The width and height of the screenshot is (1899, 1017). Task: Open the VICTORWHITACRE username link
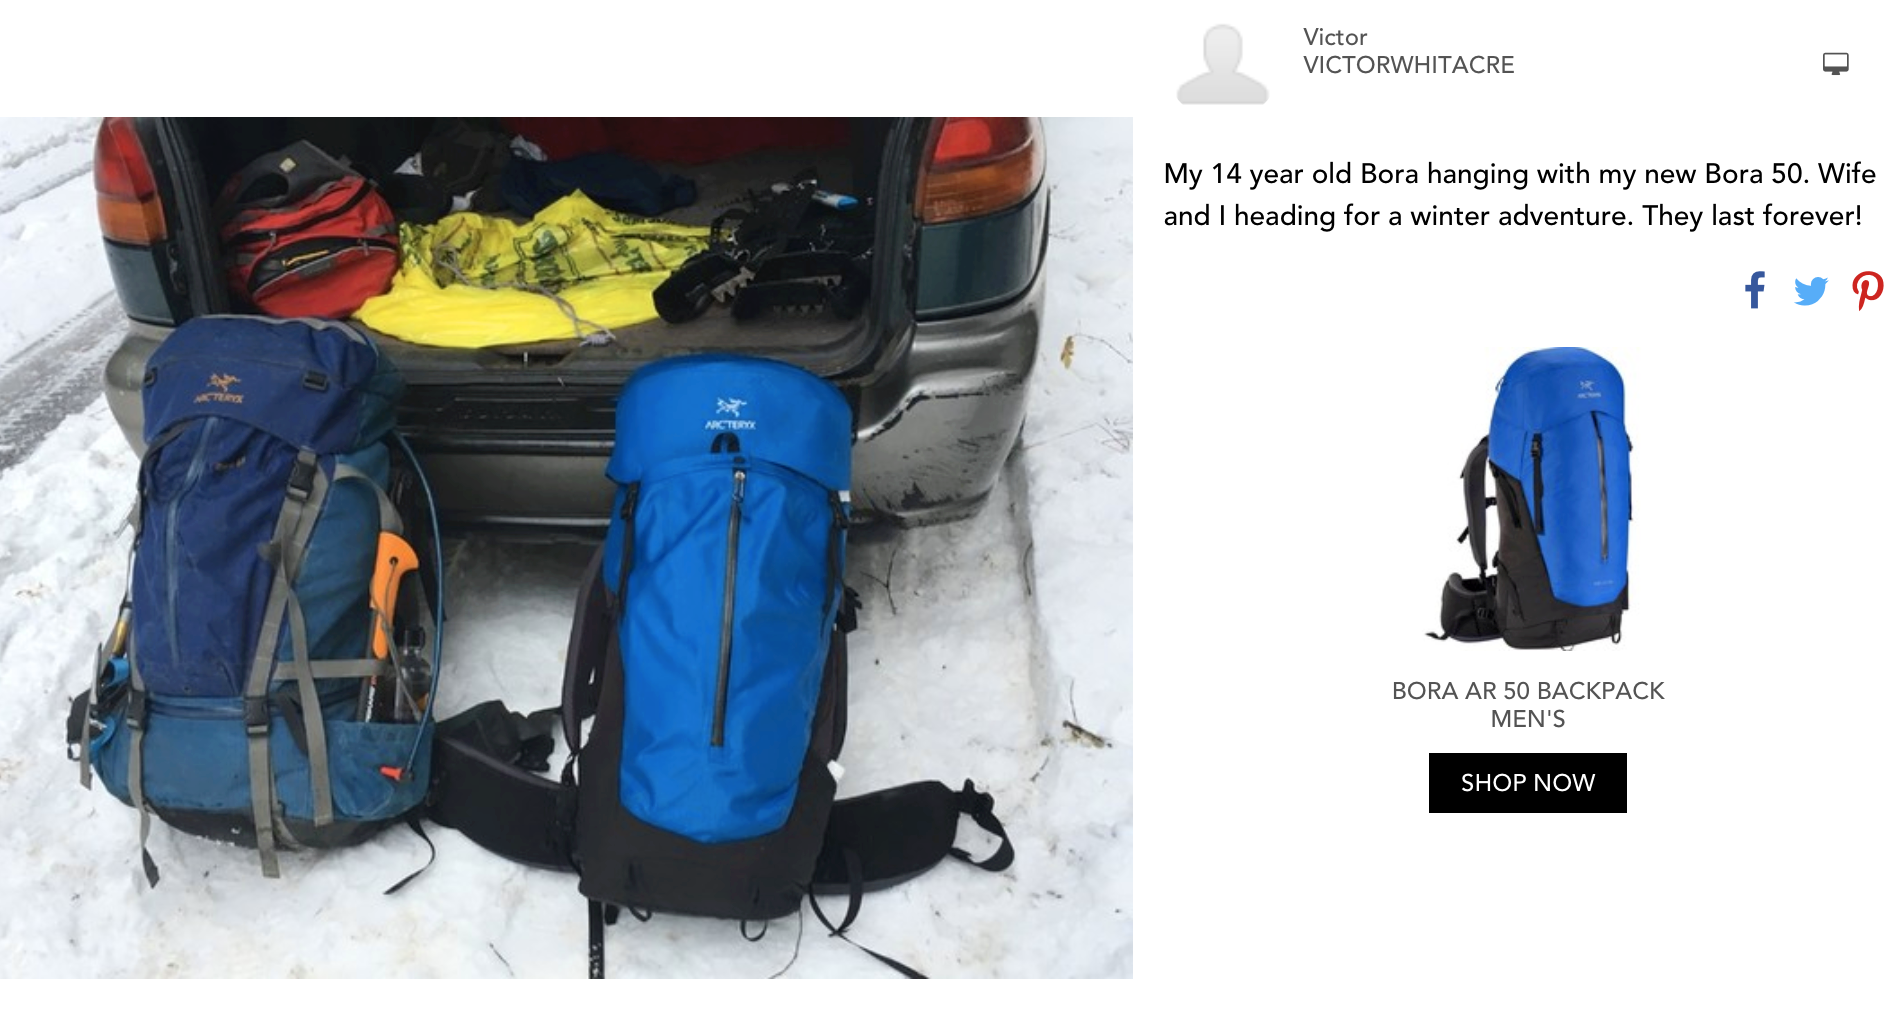pyautogui.click(x=1408, y=65)
